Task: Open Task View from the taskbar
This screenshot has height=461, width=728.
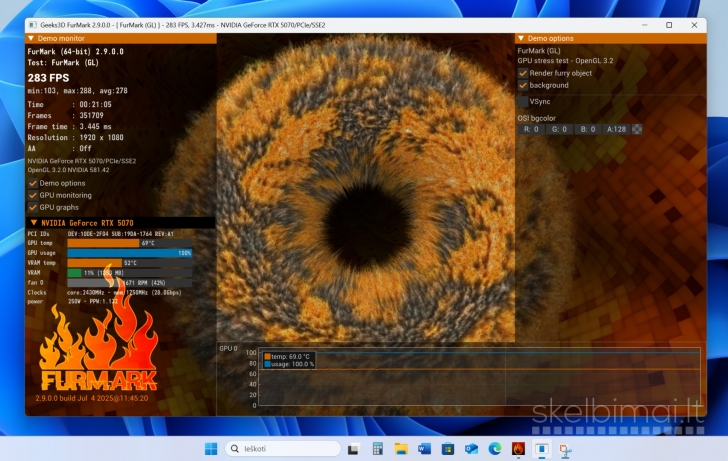Action: (354, 449)
